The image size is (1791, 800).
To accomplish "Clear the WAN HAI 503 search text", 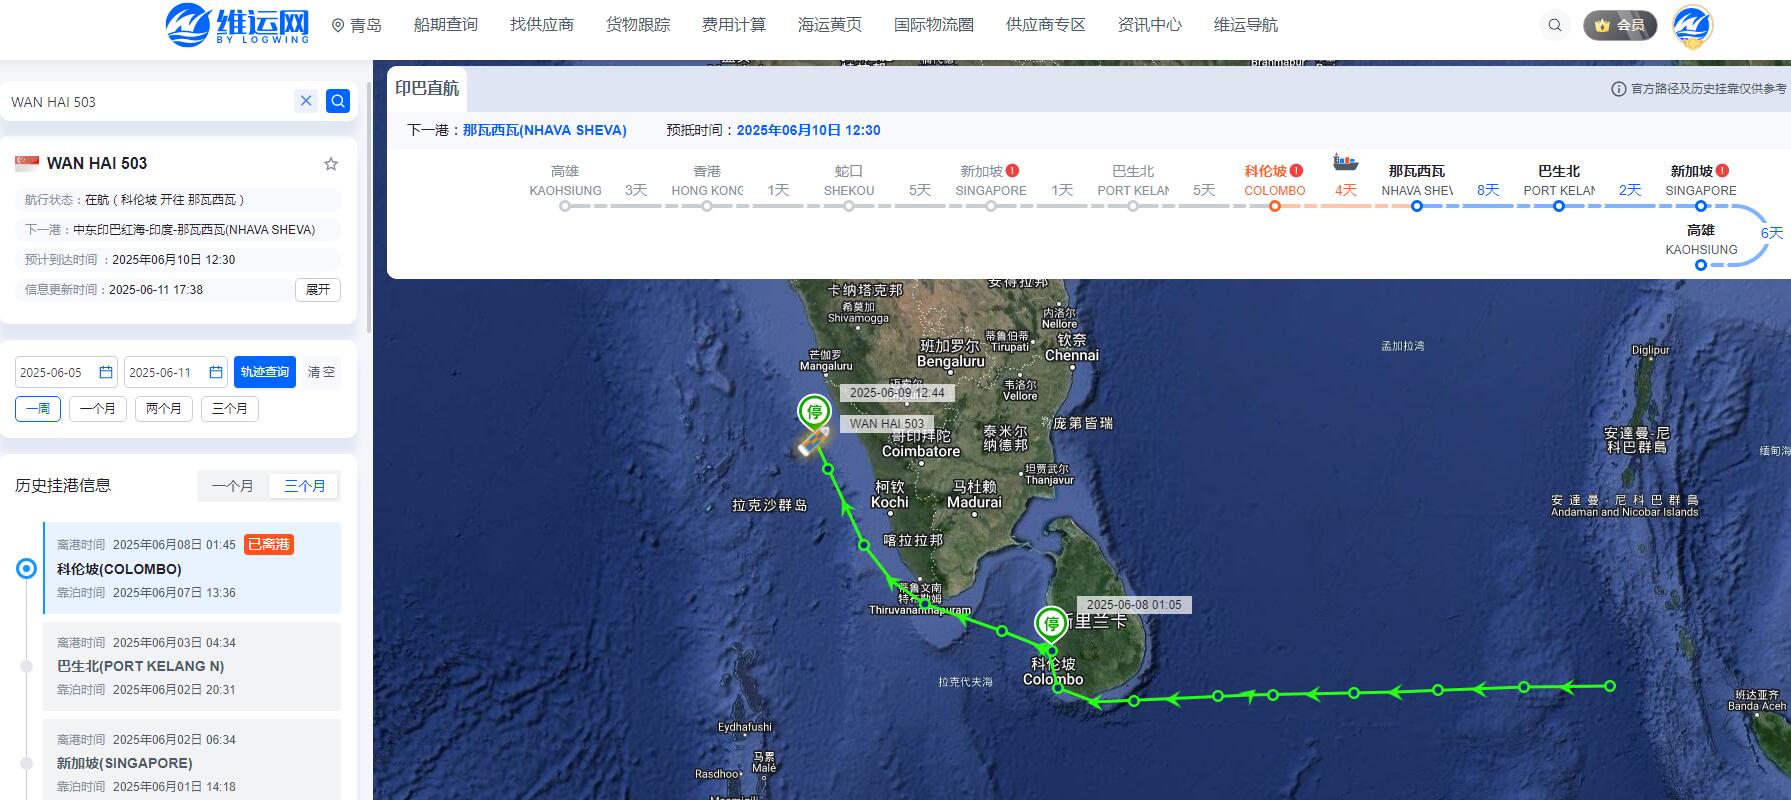I will point(306,100).
